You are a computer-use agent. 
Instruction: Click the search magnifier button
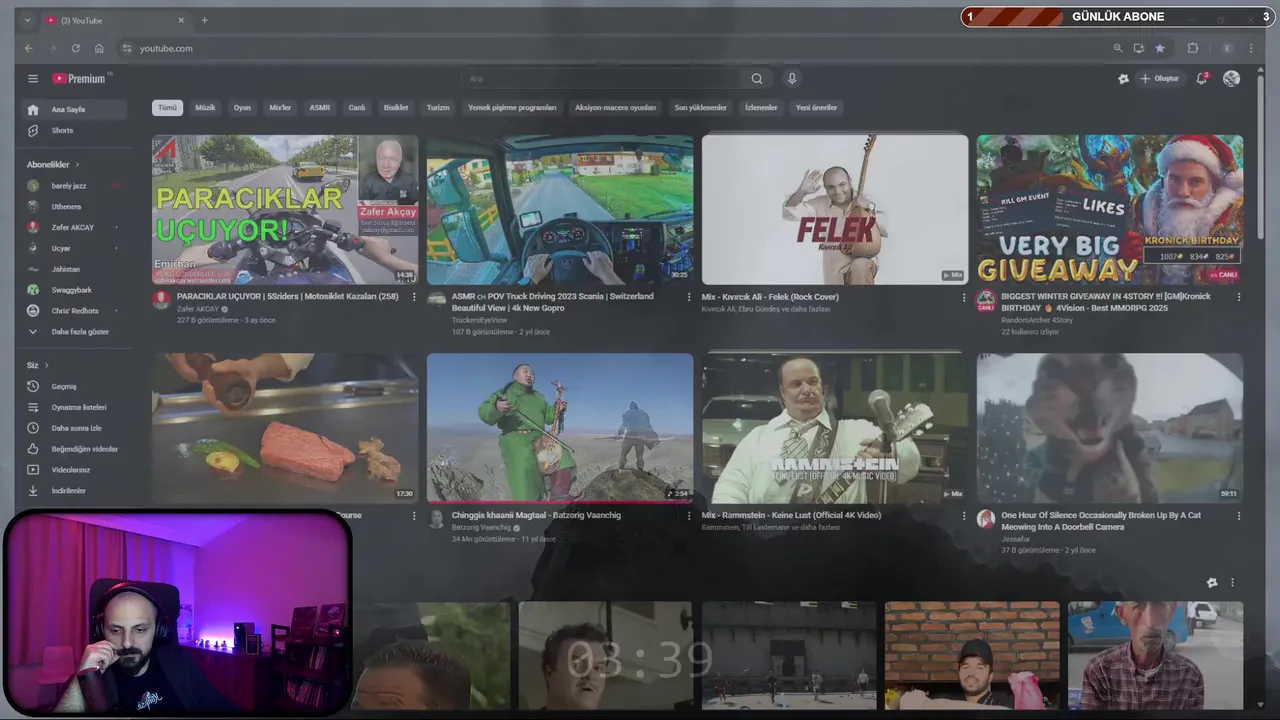point(757,79)
